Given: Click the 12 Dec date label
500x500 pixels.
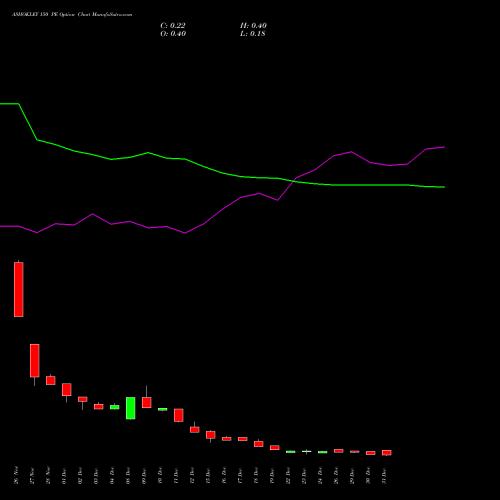Looking at the screenshot, I should 192,476.
